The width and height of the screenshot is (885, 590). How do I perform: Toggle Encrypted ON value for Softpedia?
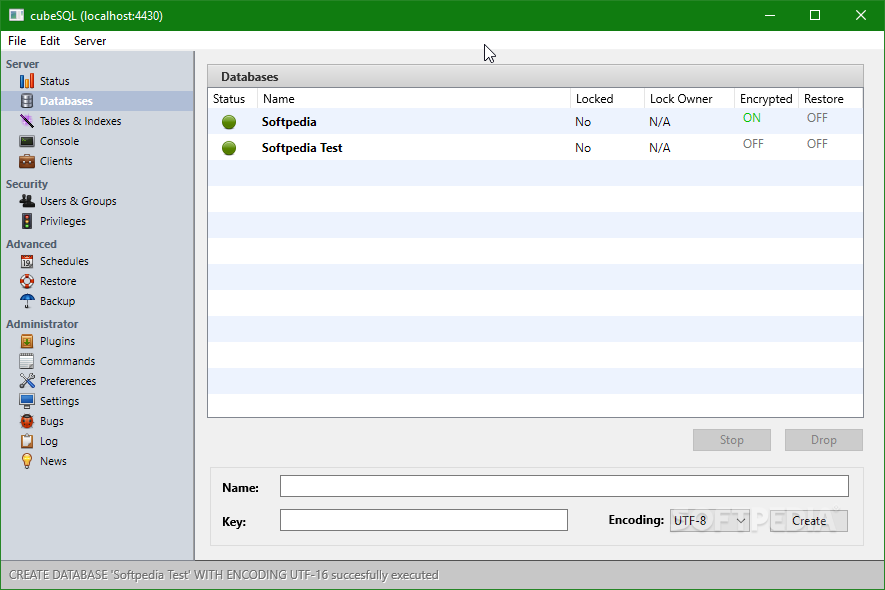click(x=751, y=118)
